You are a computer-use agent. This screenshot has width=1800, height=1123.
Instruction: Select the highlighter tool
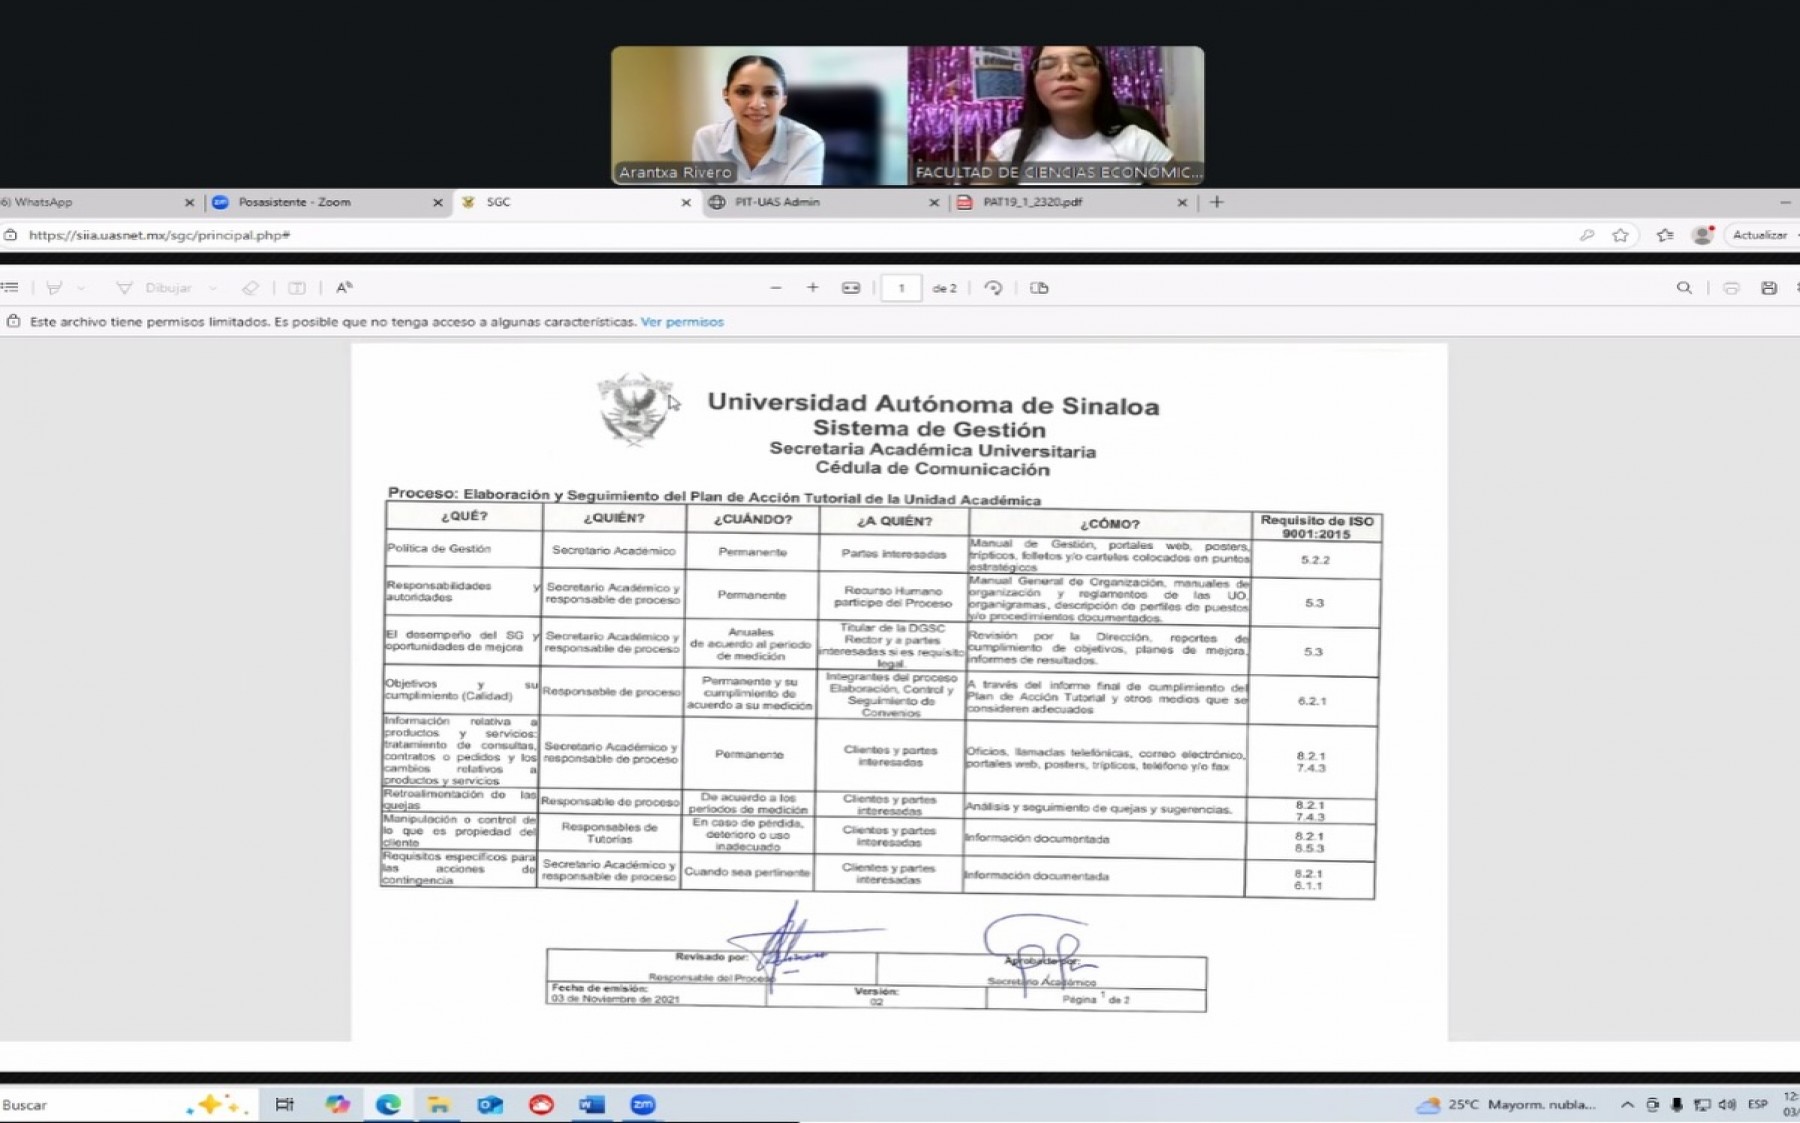[53, 288]
